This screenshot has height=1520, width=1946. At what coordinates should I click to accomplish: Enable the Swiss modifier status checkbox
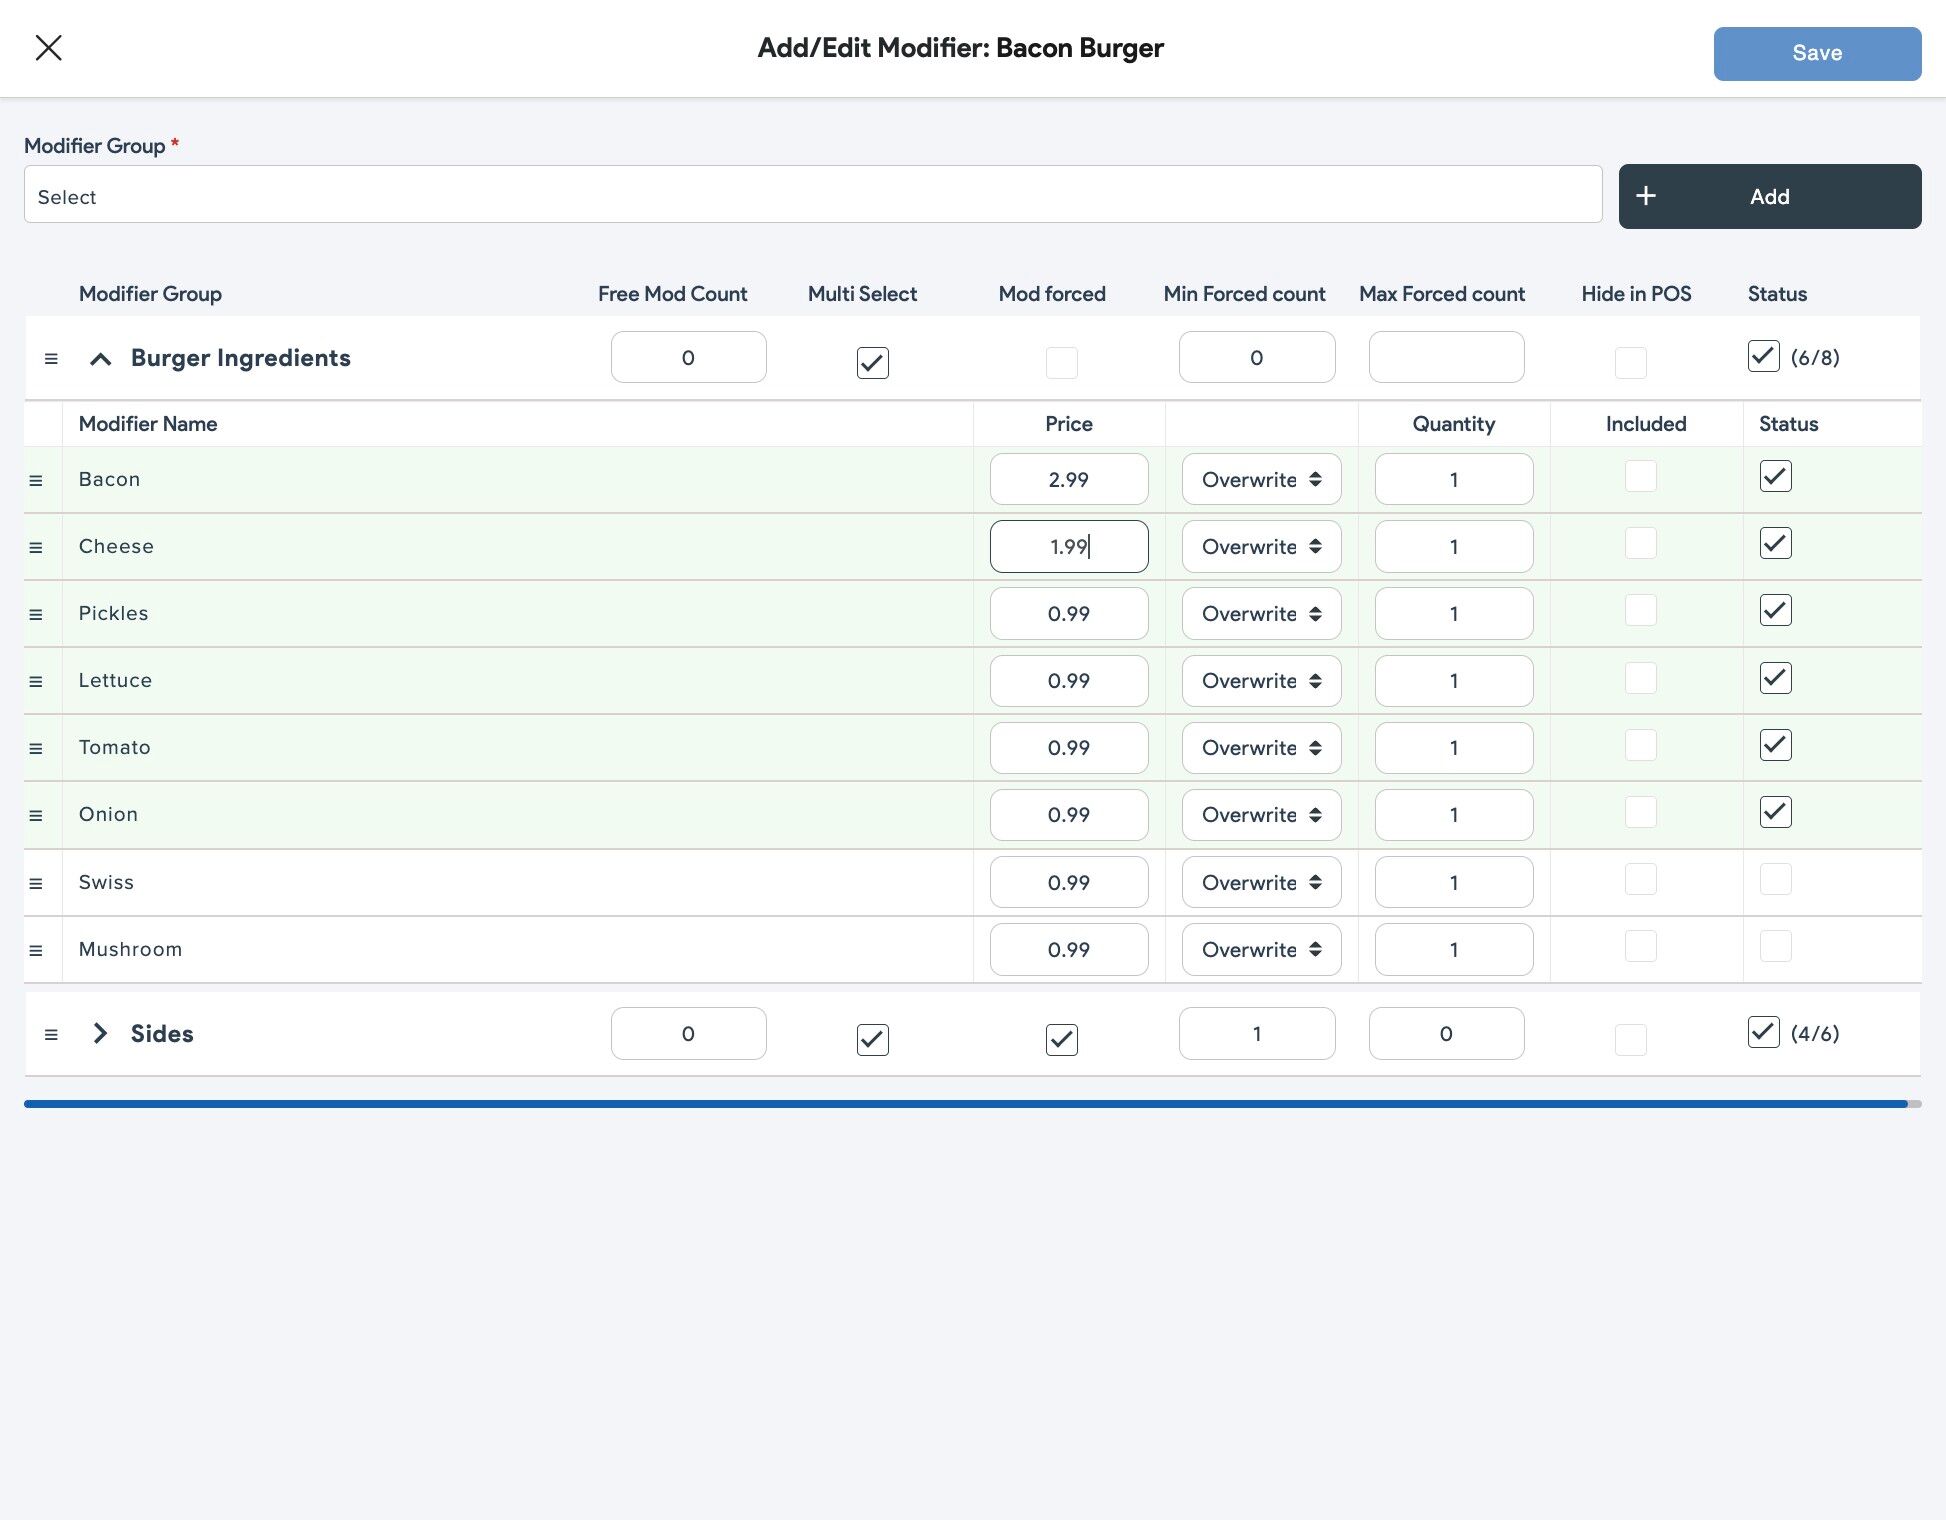click(x=1776, y=880)
